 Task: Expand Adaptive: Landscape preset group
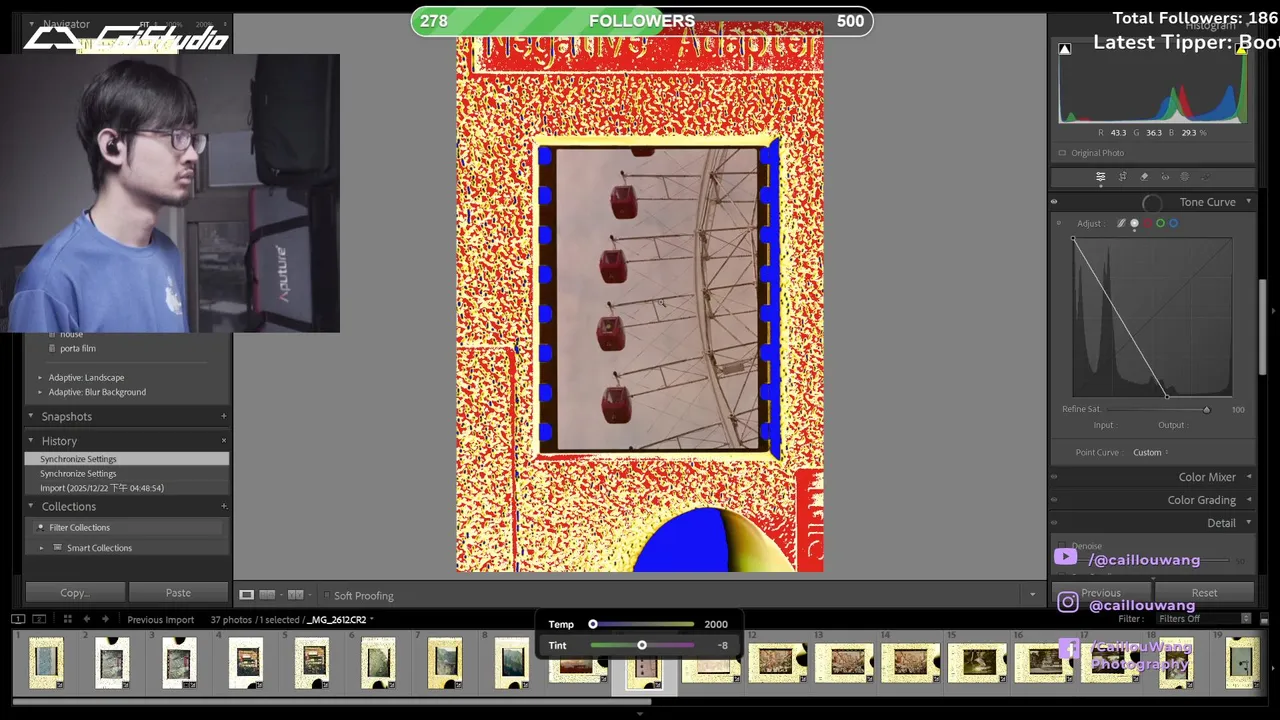[40, 377]
